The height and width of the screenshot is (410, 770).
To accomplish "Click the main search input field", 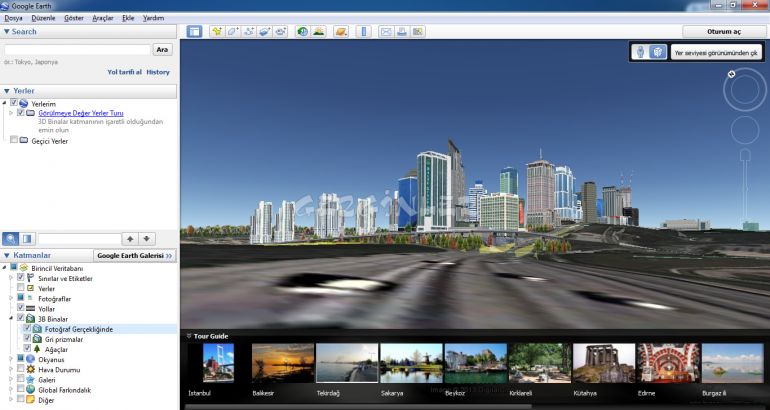I will click(x=77, y=50).
